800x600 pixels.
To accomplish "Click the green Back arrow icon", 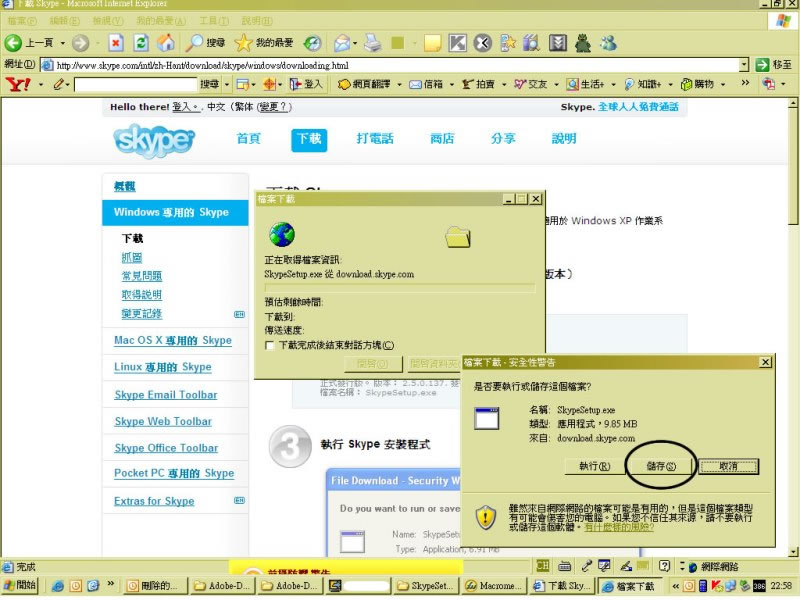I will point(13,43).
